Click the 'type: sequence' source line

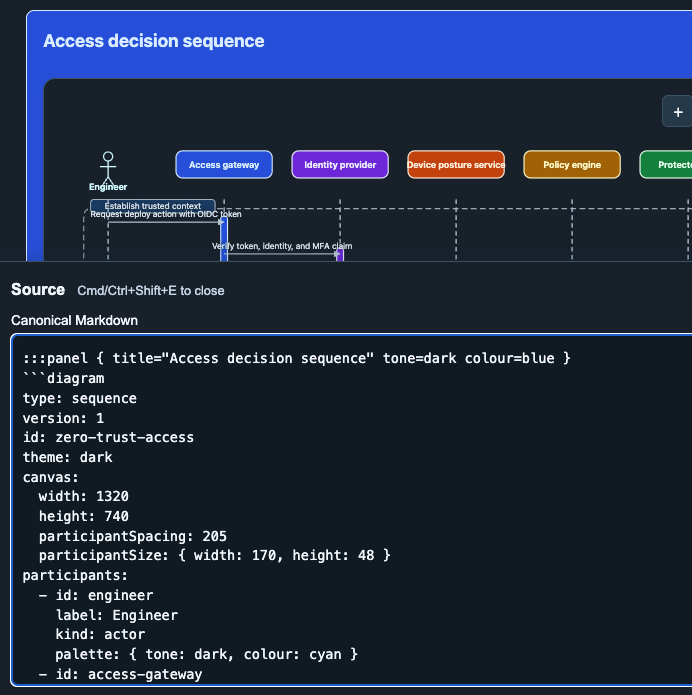(x=80, y=398)
